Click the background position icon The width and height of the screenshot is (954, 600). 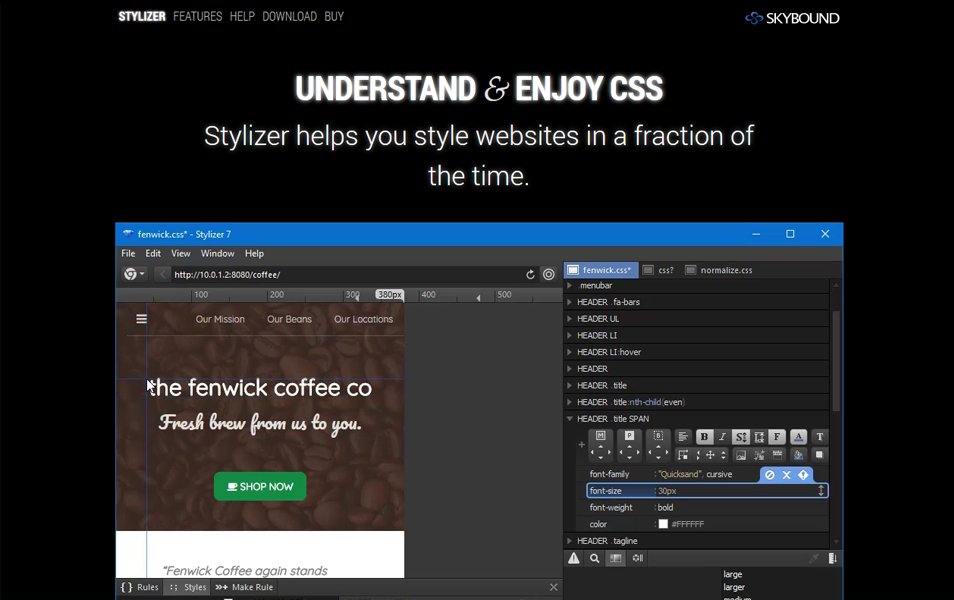(759, 455)
